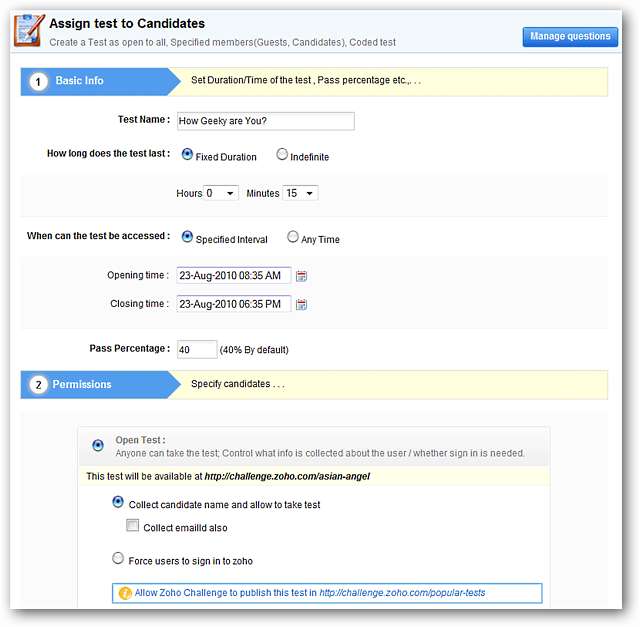Choose the Indefinite duration option
This screenshot has width=640, height=627.
point(282,155)
